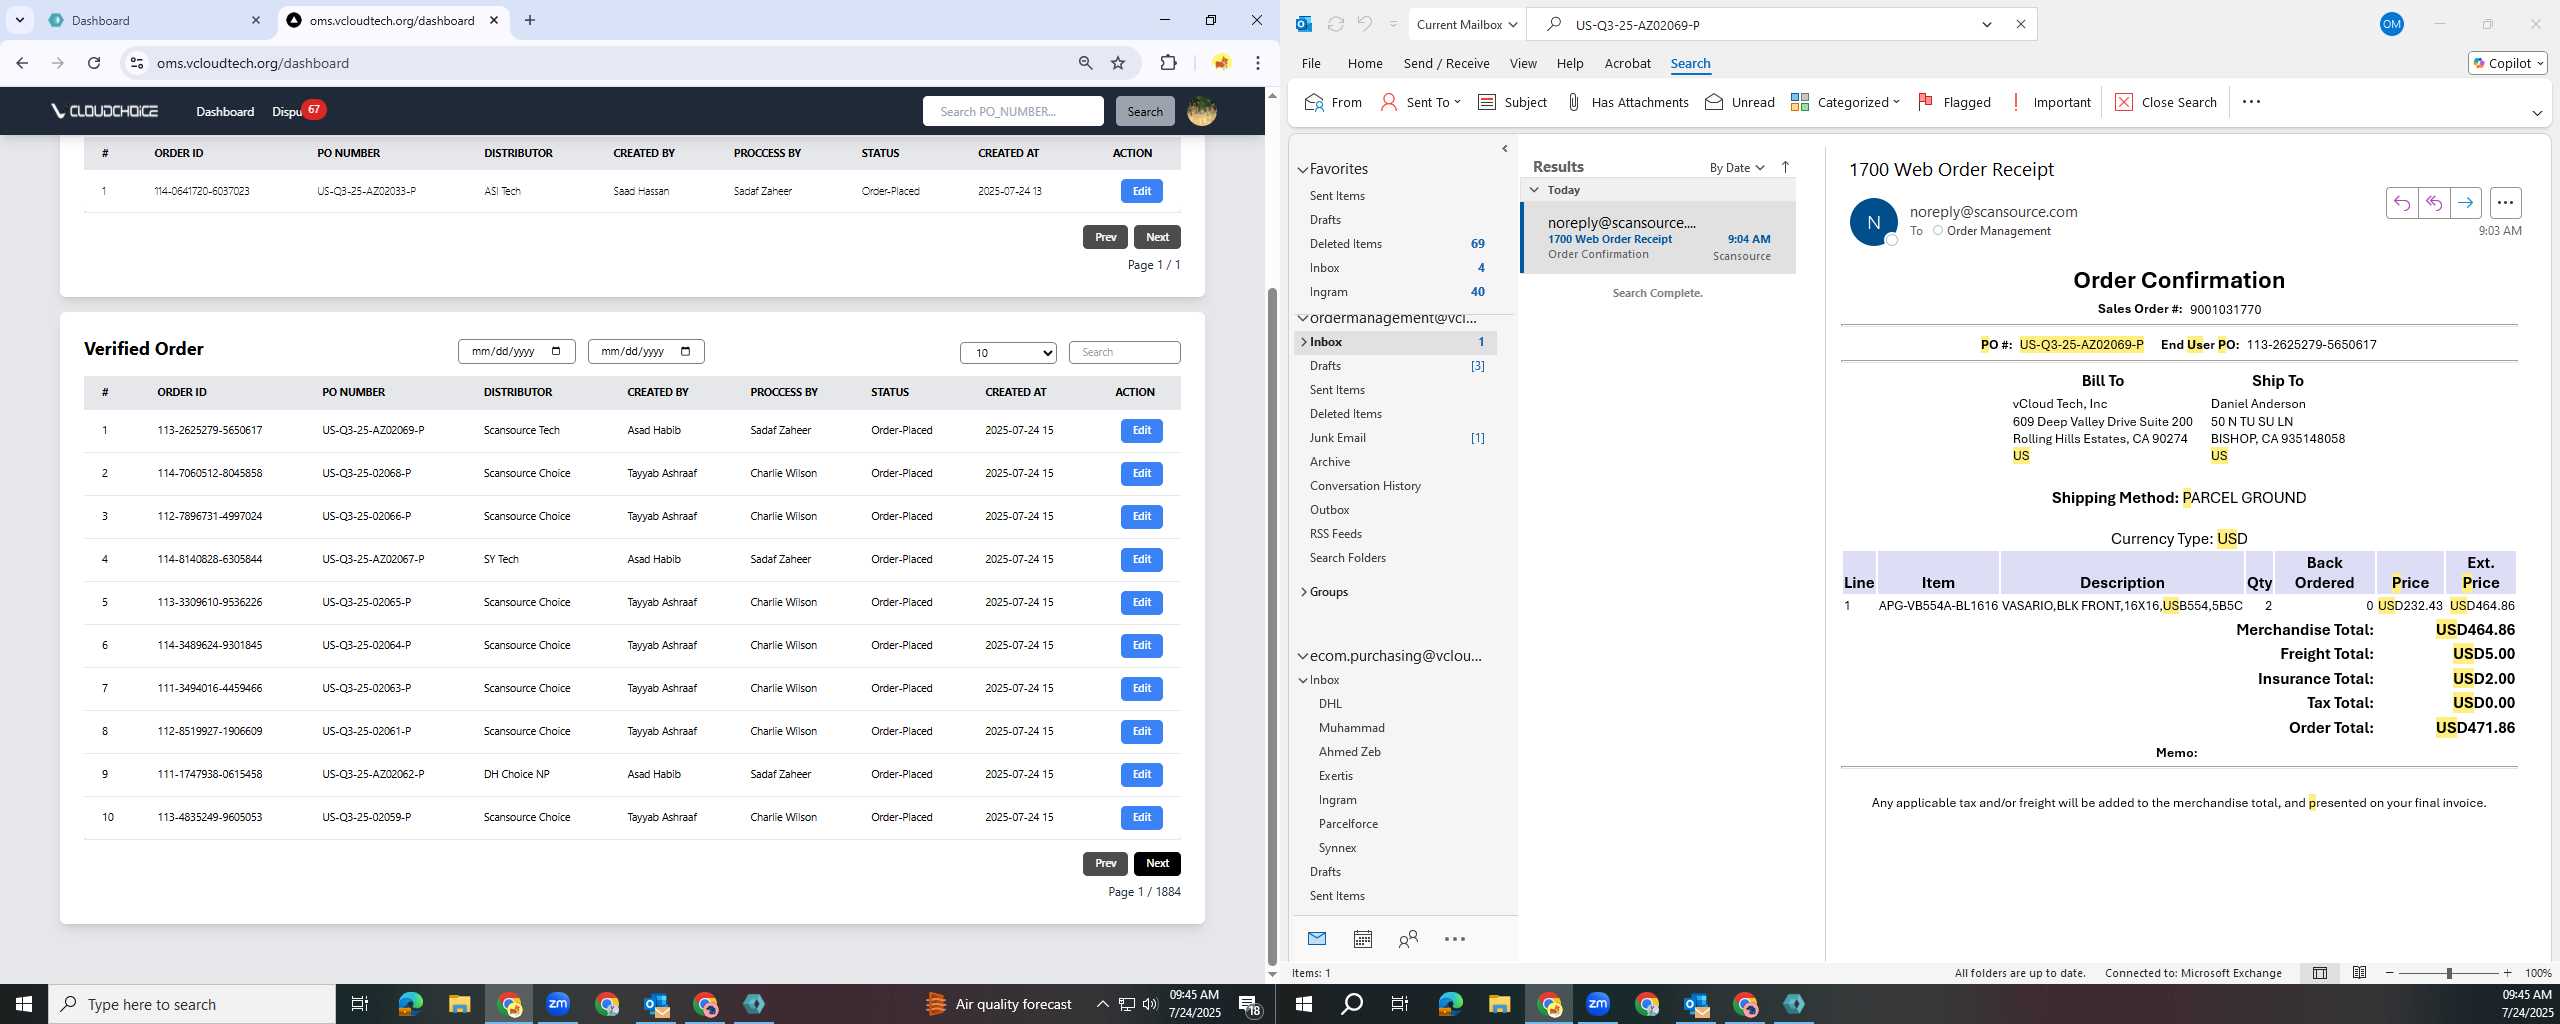Toggle Unread filter in Search ribbon
The image size is (2560, 1024).
pyautogui.click(x=1740, y=102)
